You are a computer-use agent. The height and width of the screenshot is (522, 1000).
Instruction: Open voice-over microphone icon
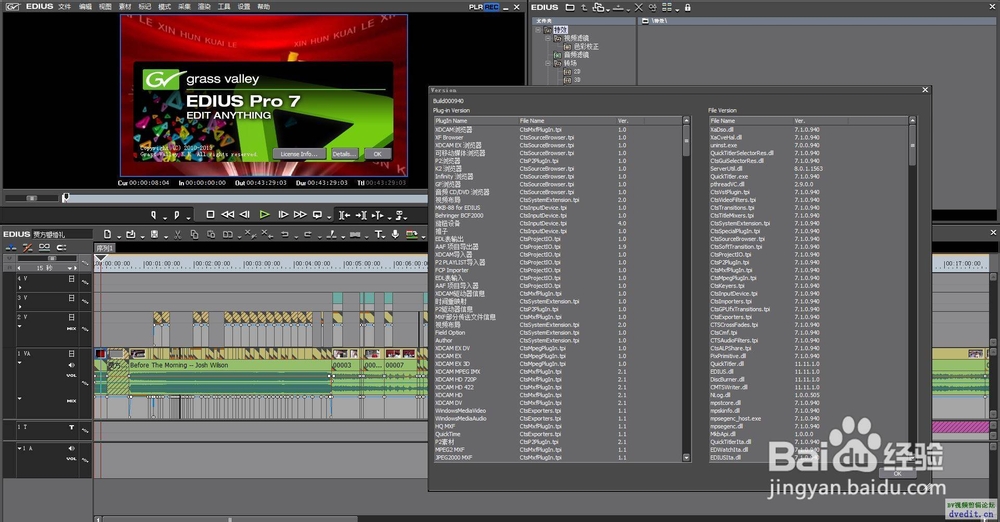(x=395, y=235)
